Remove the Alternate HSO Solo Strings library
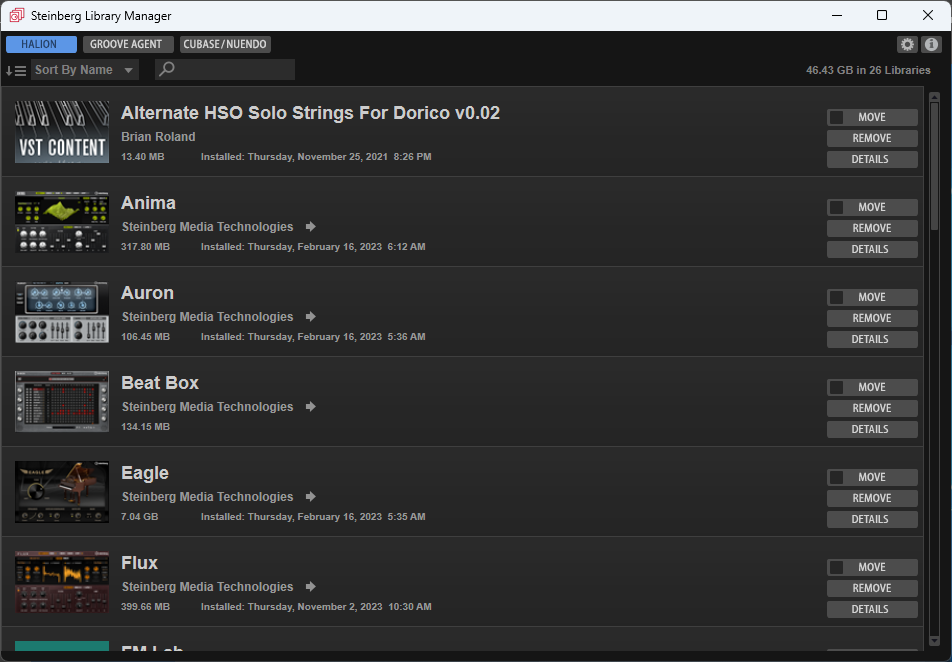The height and width of the screenshot is (662, 952). pos(872,138)
